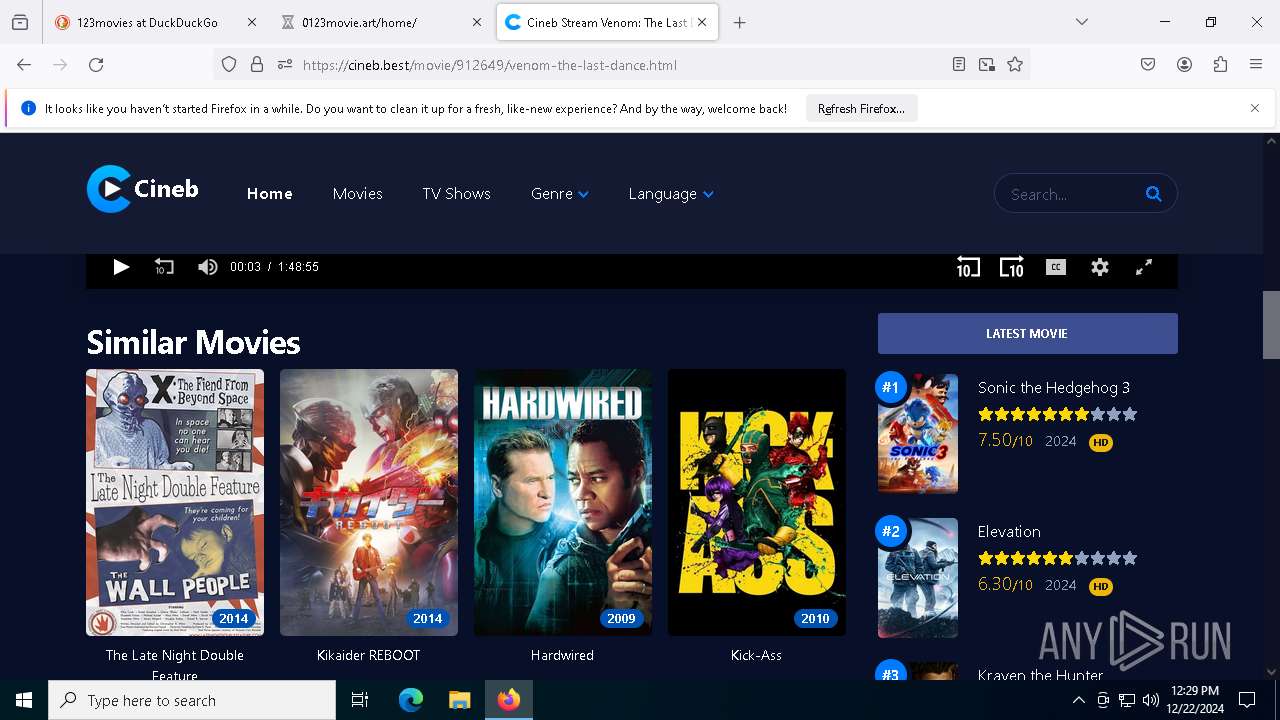Go to the Home menu item
Viewport: 1280px width, 720px height.
270,194
